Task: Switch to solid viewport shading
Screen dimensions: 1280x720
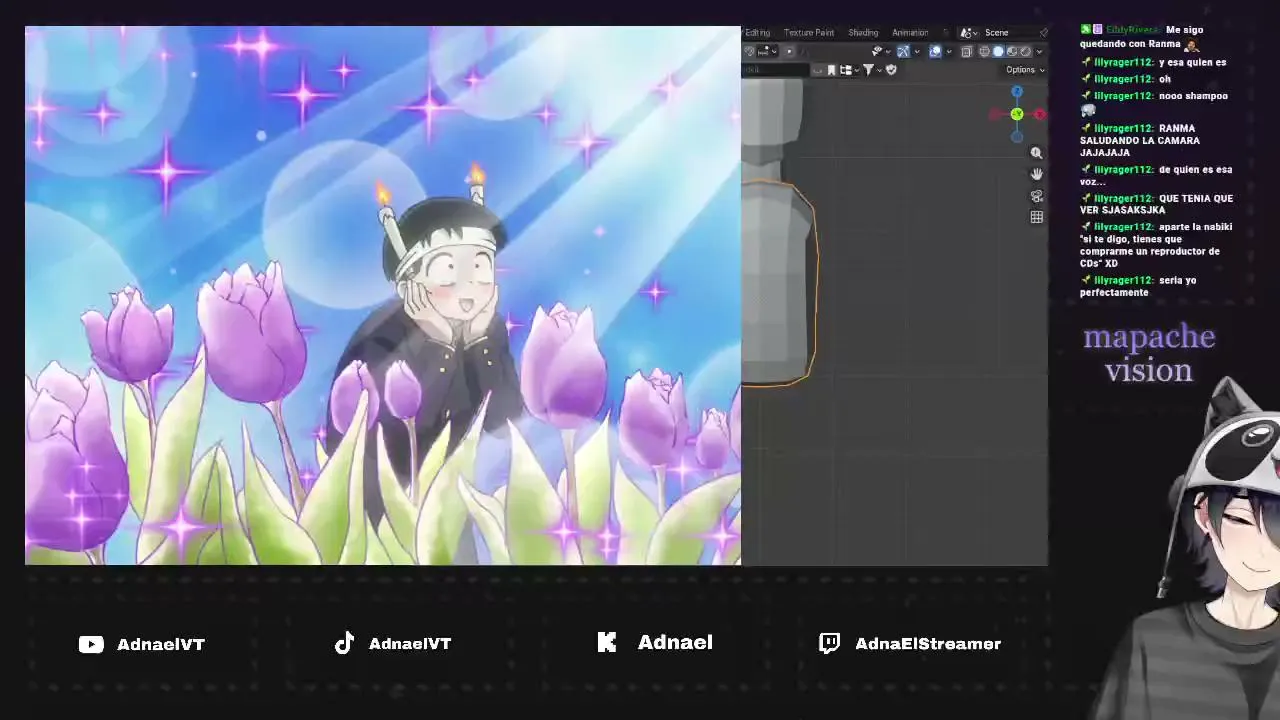Action: pyautogui.click(x=997, y=51)
